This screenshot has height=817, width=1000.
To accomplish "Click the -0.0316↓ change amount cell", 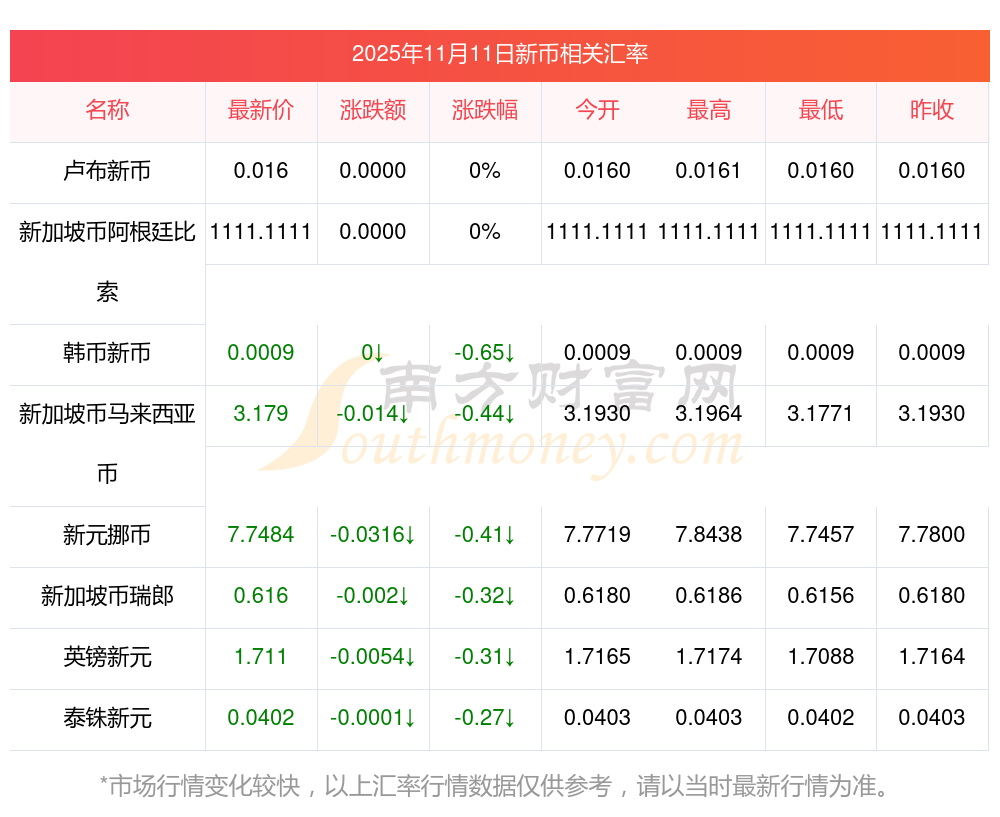I will click(373, 535).
